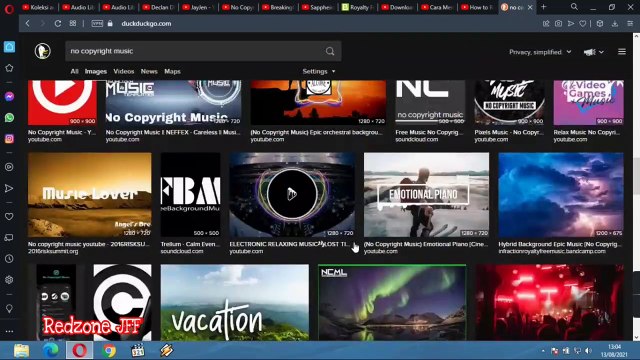Add page to favorites heart in toolbar
This screenshot has height=360, width=640.
583,24
